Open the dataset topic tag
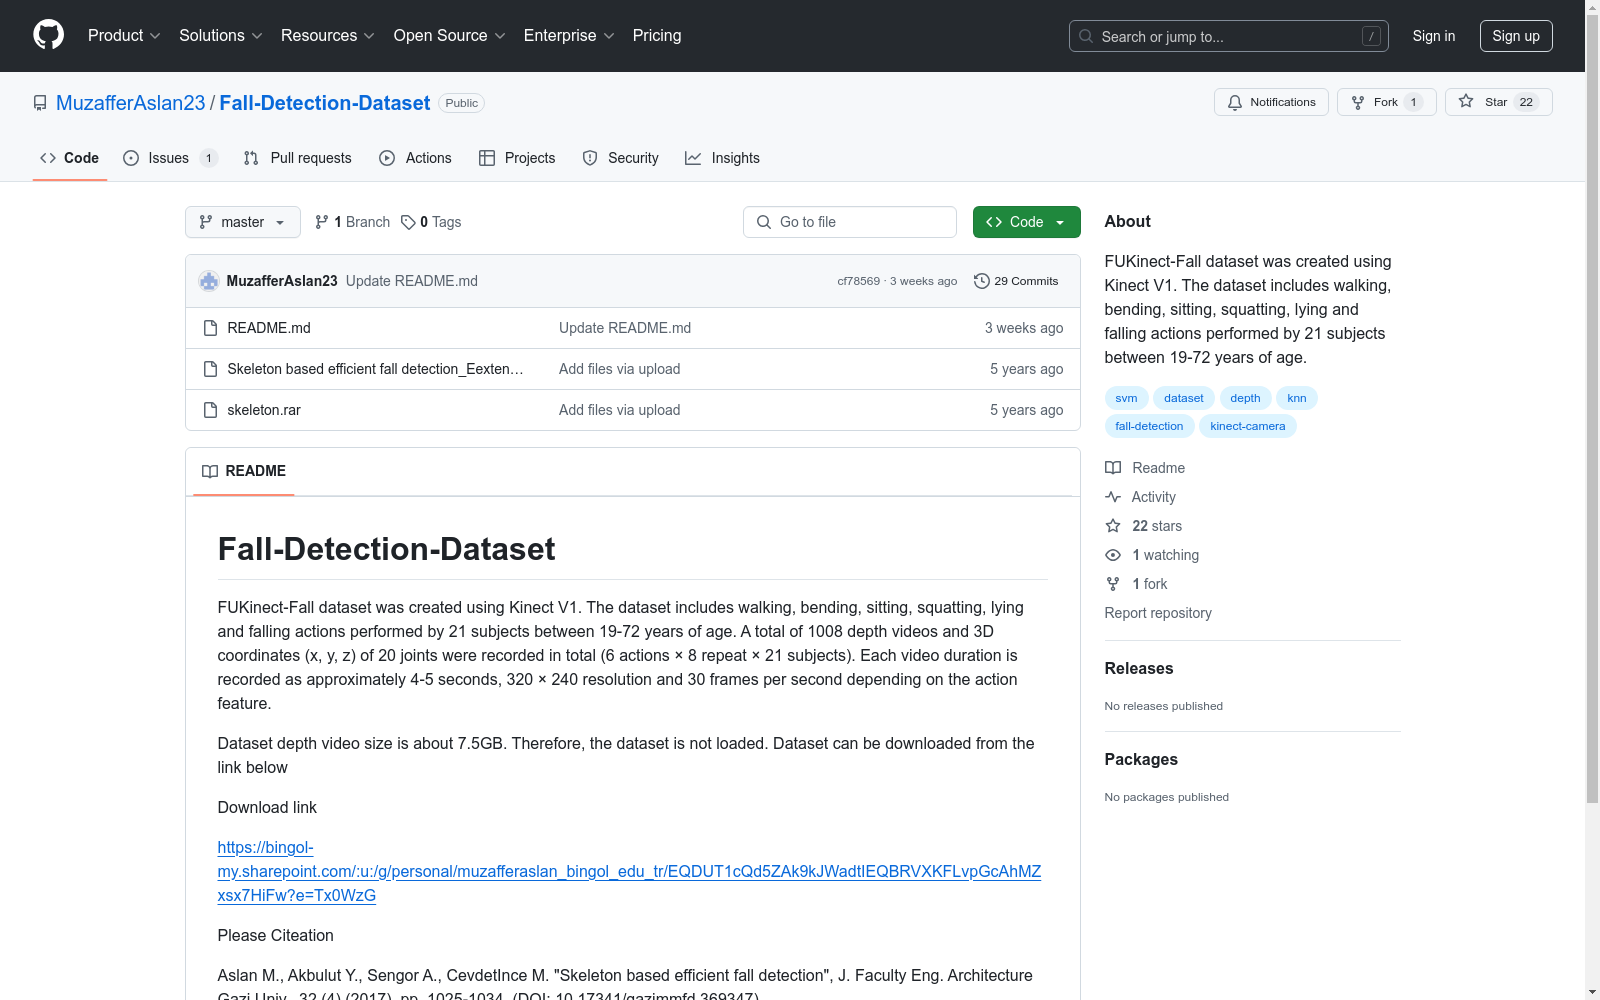Image resolution: width=1600 pixels, height=1000 pixels. pyautogui.click(x=1184, y=398)
